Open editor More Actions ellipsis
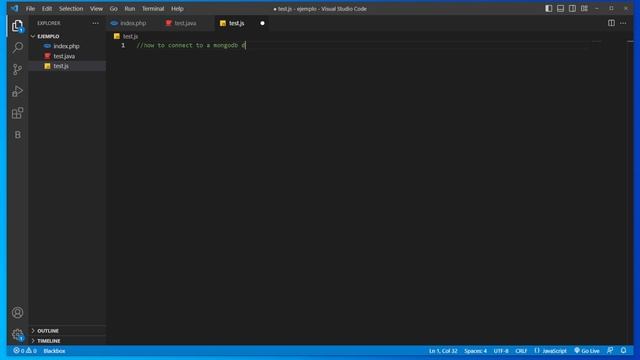 623,23
